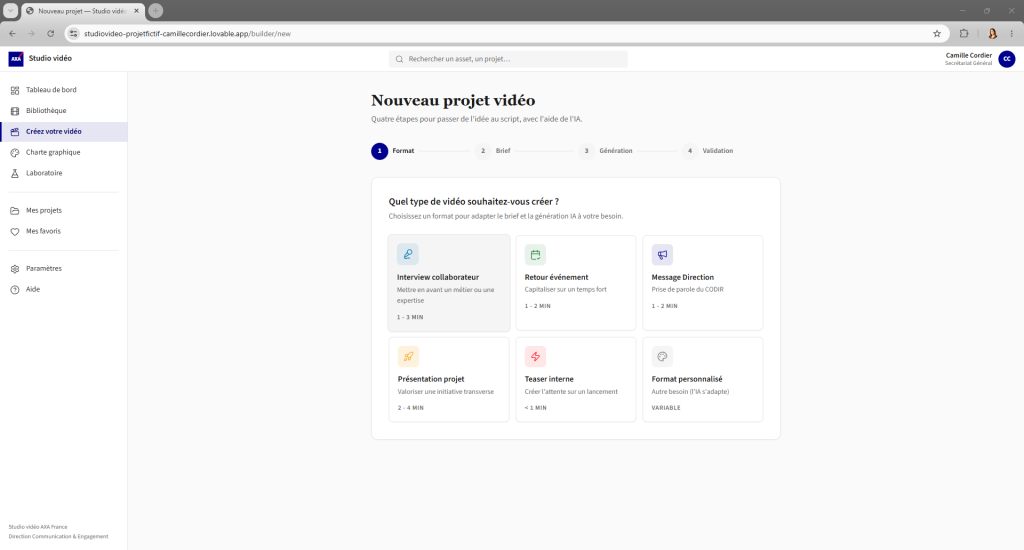Screen dimensions: 1024x550
Task: Open a new browser tab
Action: 155,10
